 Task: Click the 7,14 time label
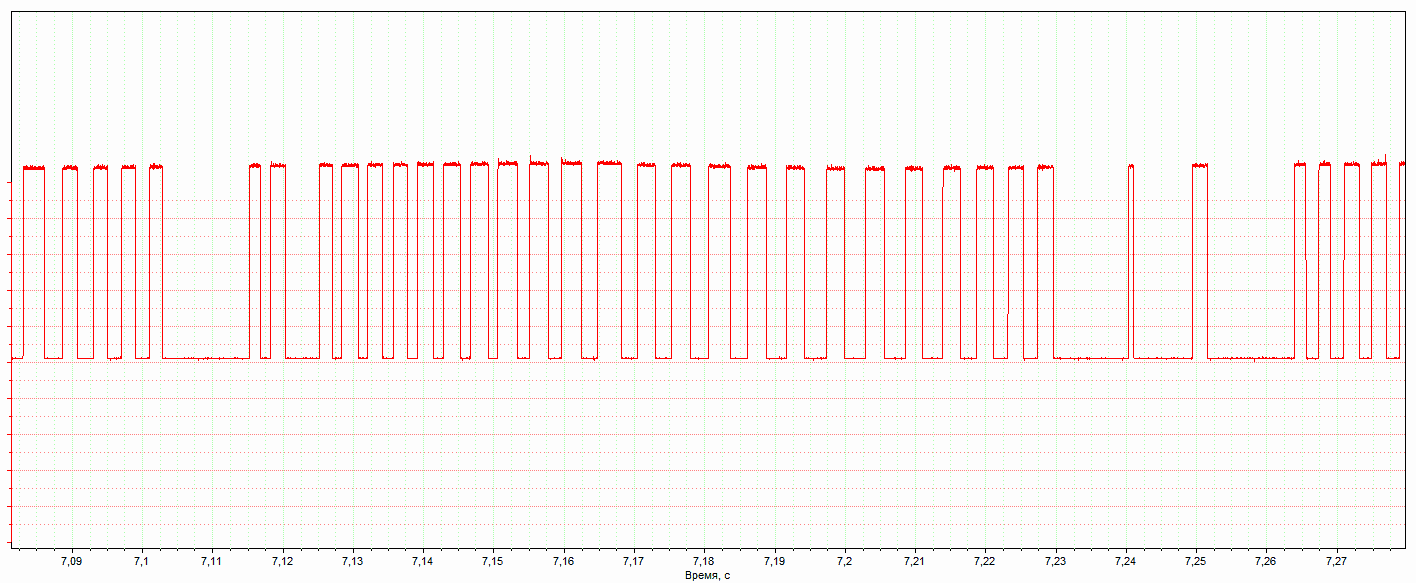422,563
